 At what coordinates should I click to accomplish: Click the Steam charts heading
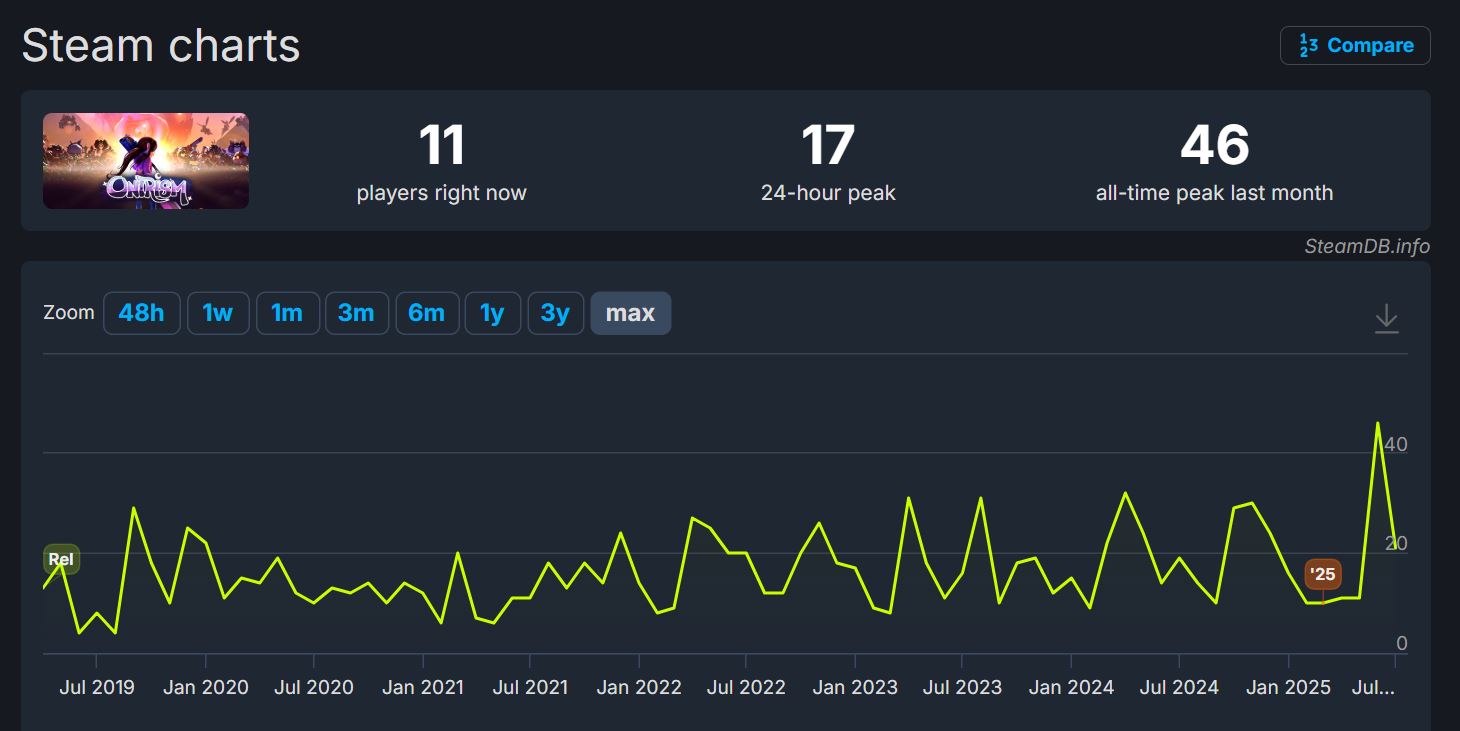point(161,45)
